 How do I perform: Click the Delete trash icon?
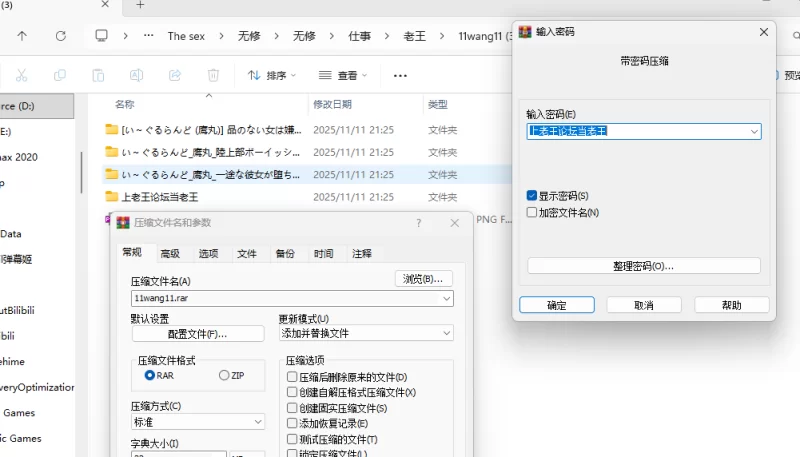(213, 75)
